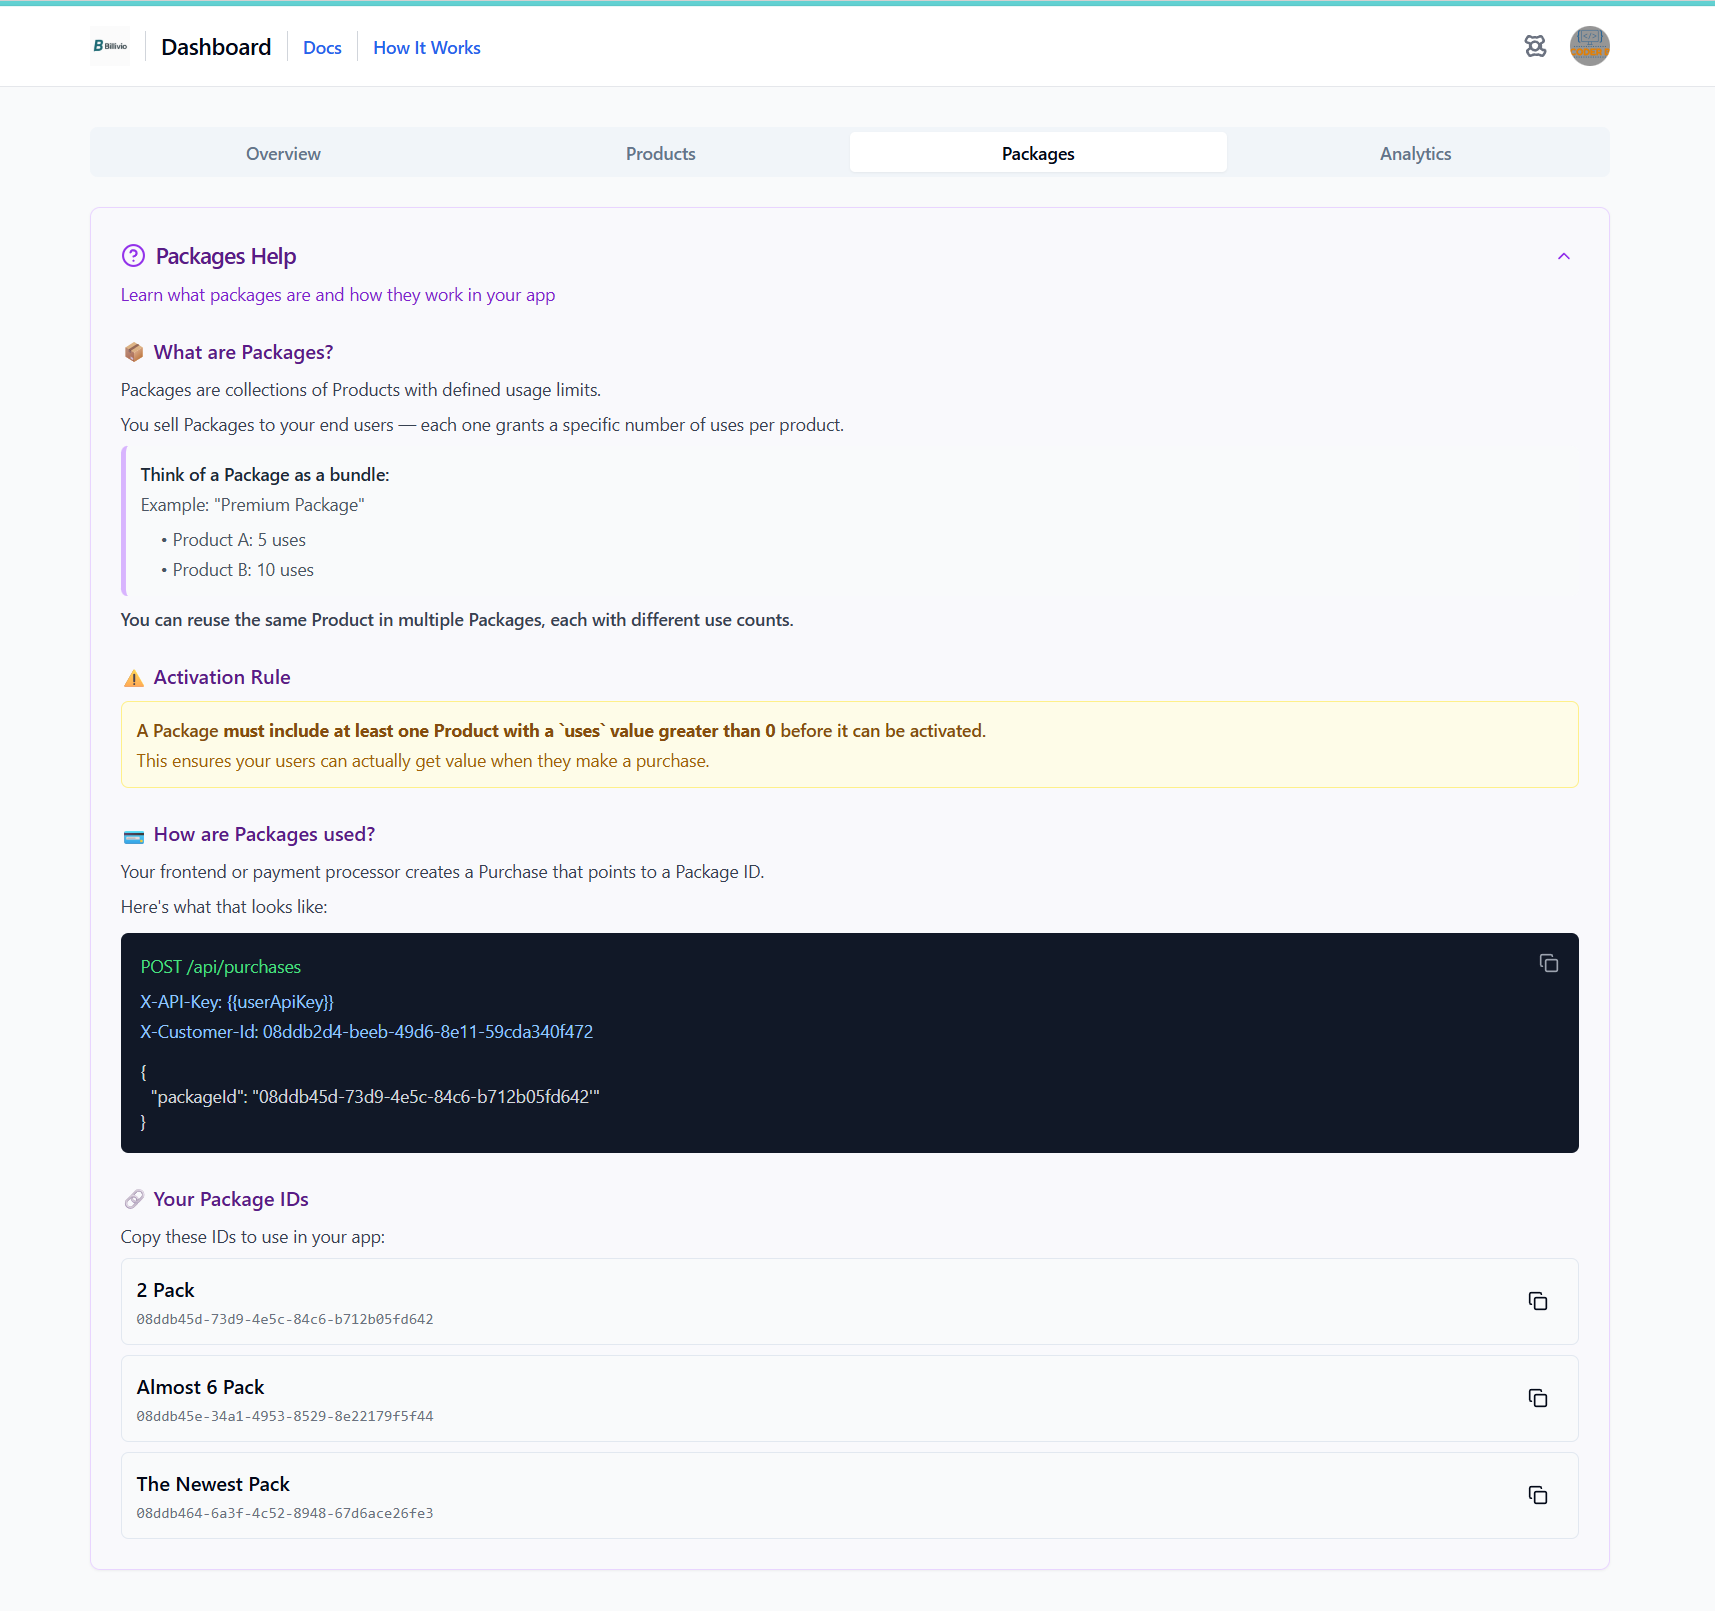Switch to the Analytics tab
Viewport: 1715px width, 1611px height.
(x=1416, y=153)
